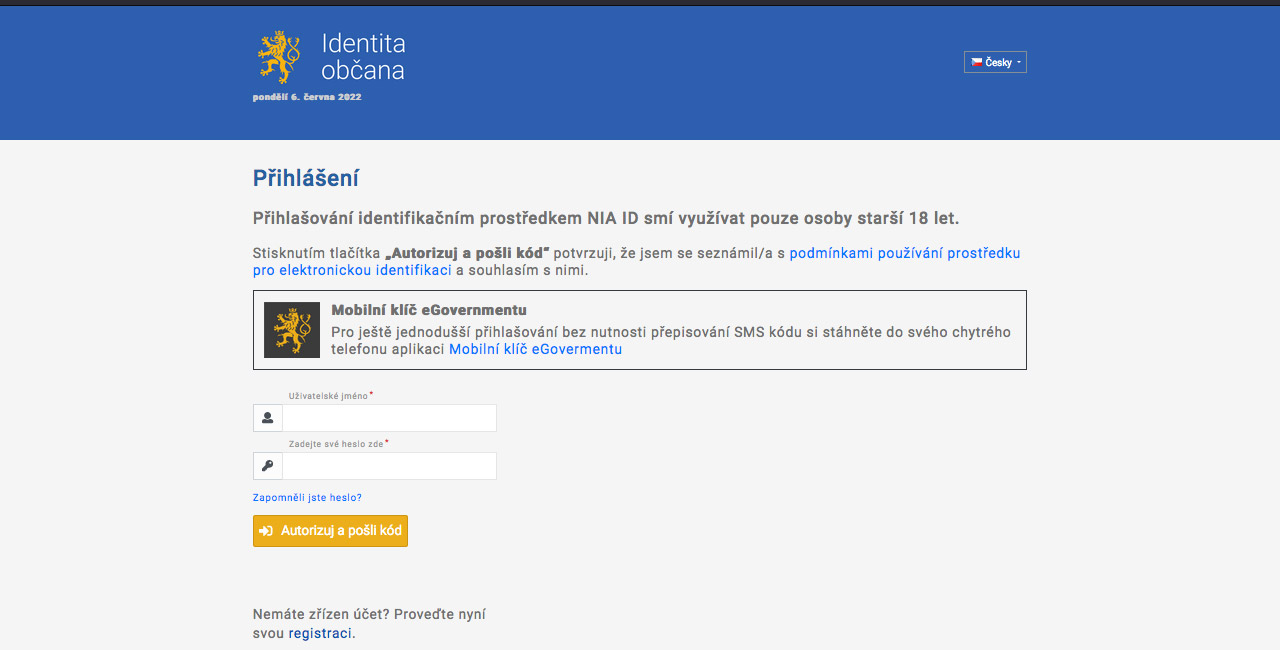1280x650 pixels.
Task: Click the golden lion logo in header
Action: pos(279,56)
